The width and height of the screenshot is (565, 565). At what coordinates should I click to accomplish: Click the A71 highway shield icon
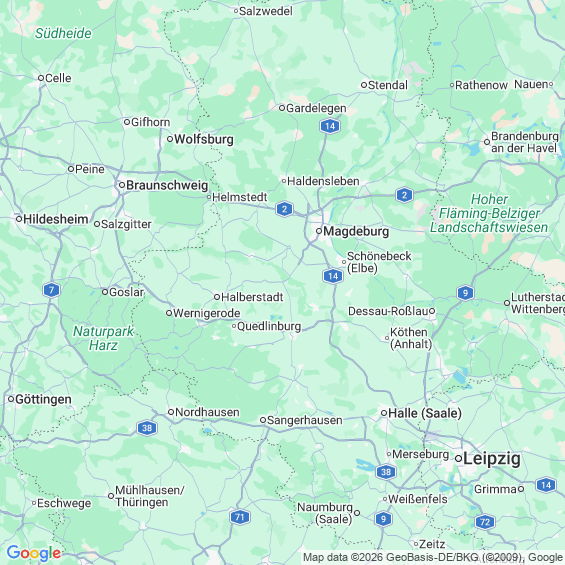coord(240,517)
